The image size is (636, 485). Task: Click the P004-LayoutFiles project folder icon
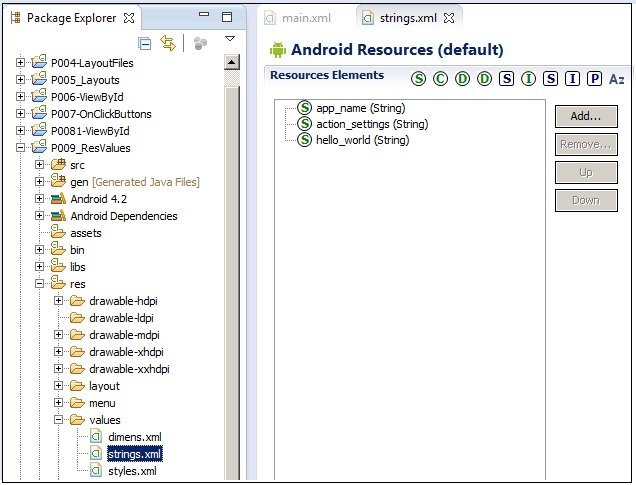click(39, 62)
